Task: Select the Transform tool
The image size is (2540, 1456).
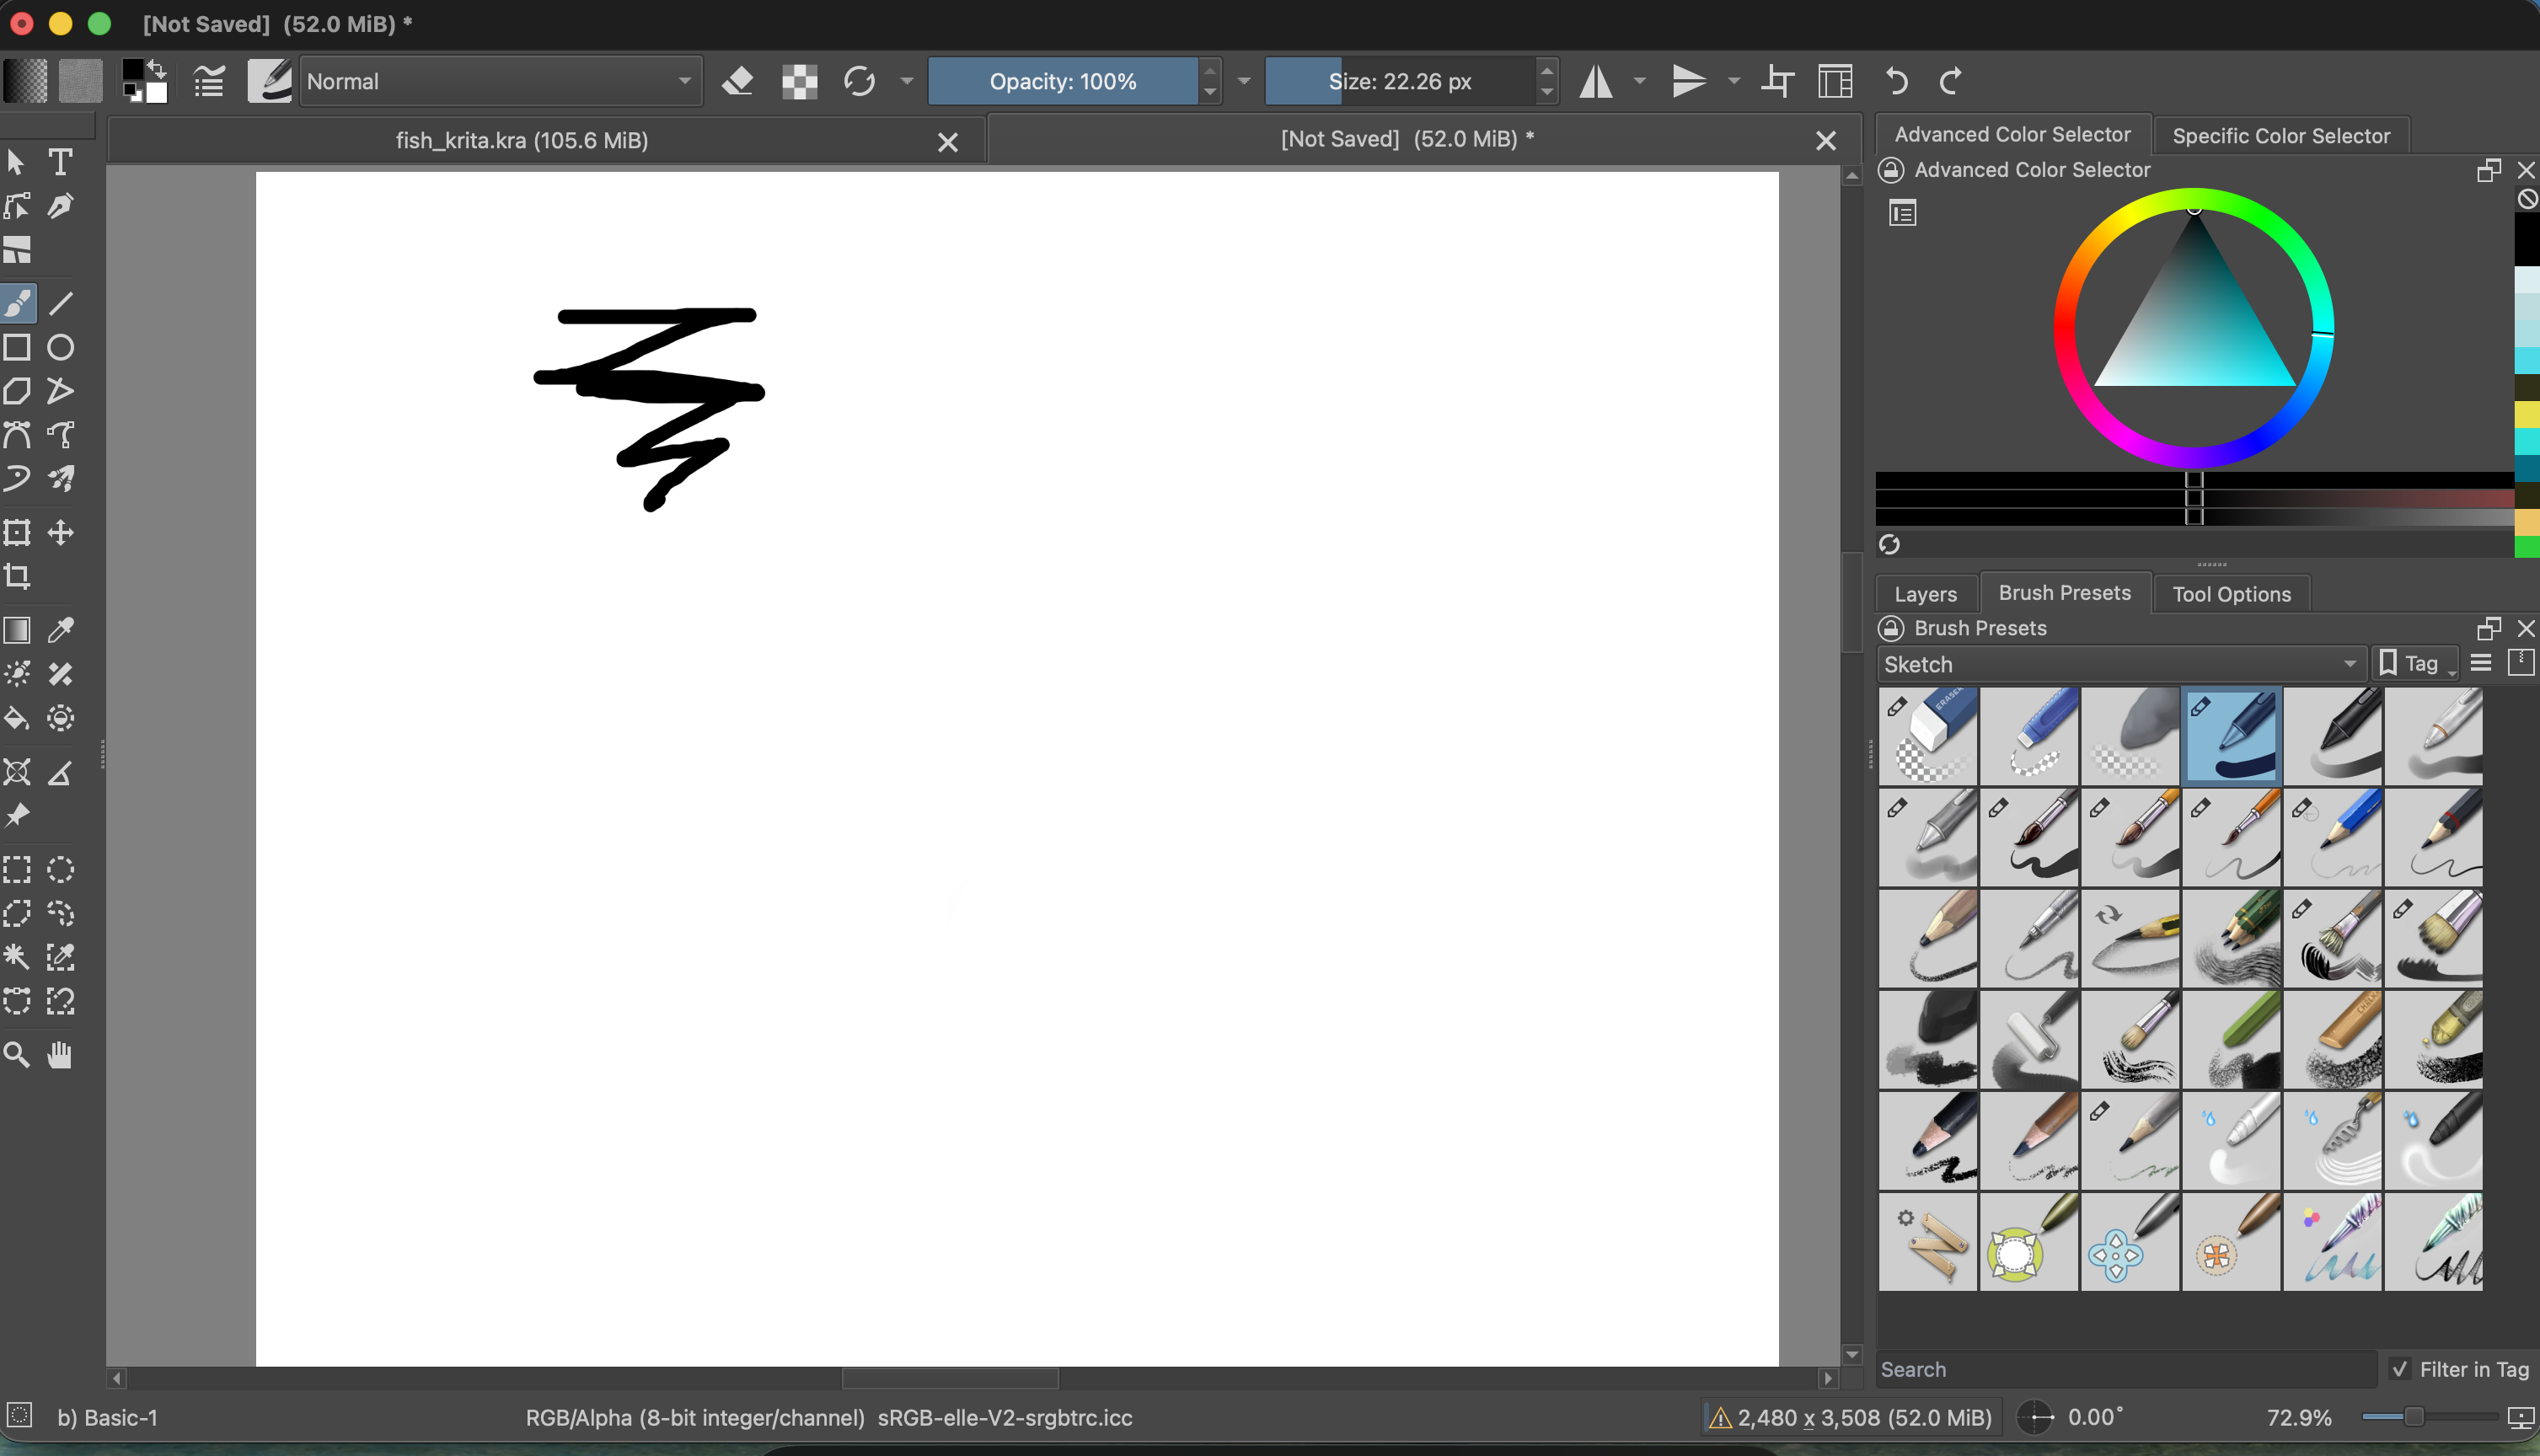Action: pos(18,532)
